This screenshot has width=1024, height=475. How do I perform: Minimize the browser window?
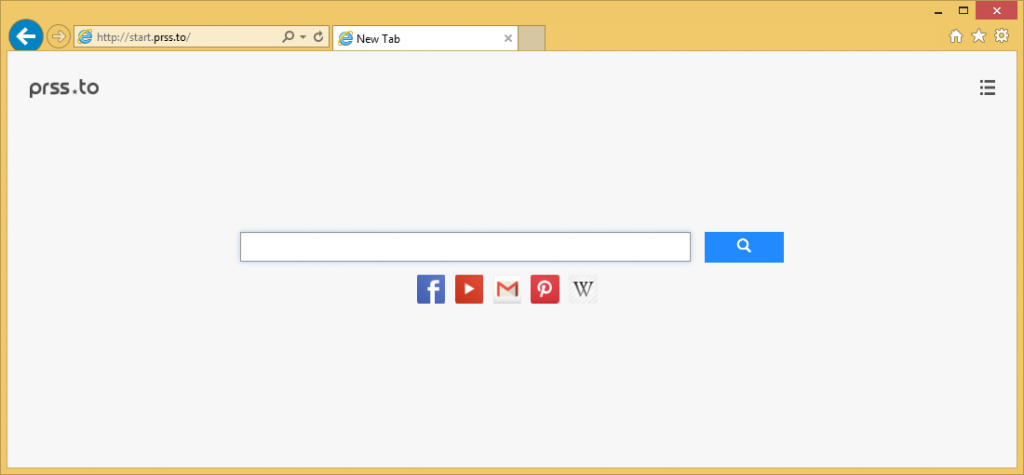click(x=938, y=11)
